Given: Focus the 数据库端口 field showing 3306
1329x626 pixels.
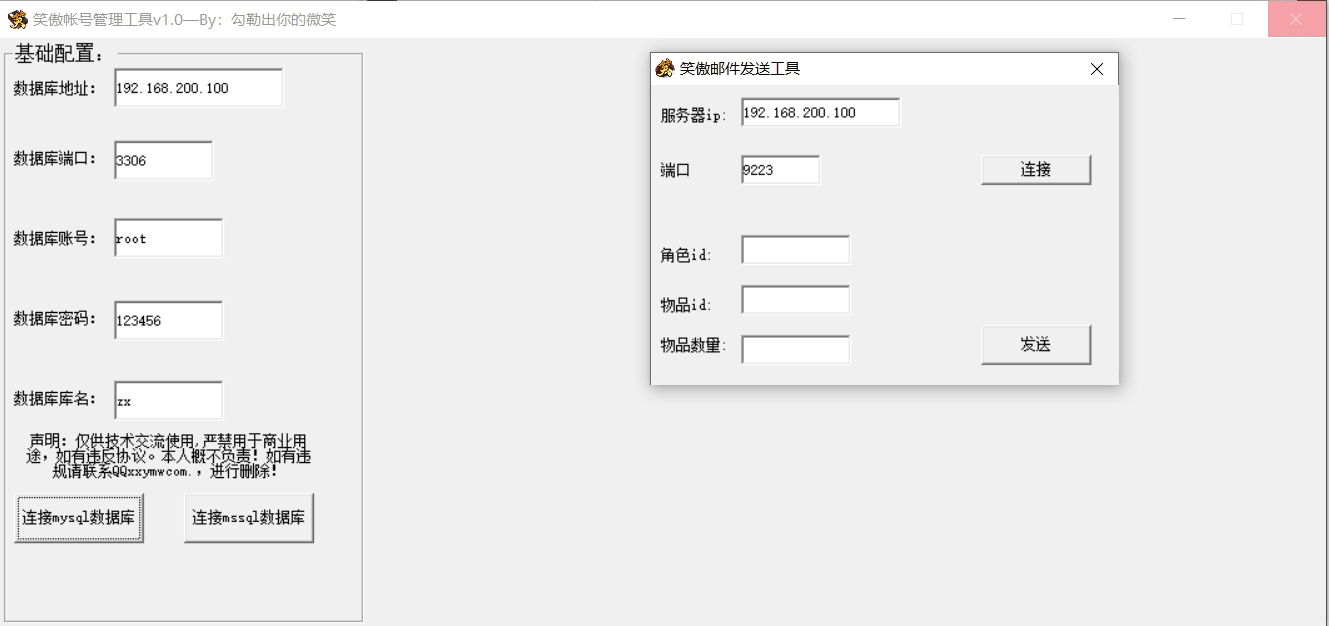Looking at the screenshot, I should (x=163, y=160).
